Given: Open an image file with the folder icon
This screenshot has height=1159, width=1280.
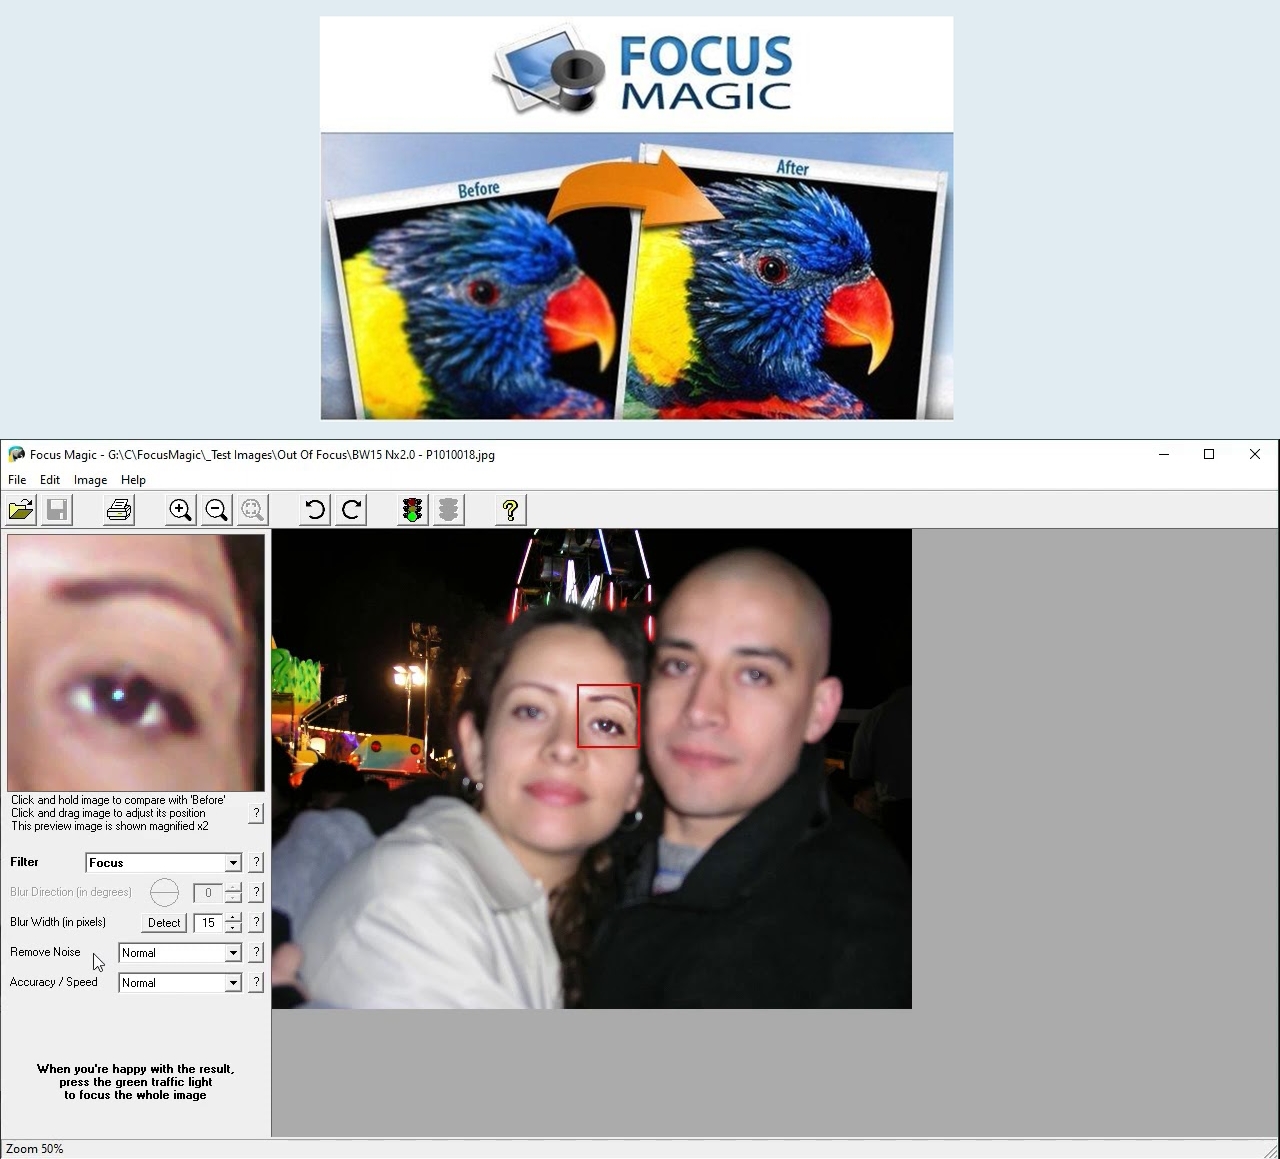Looking at the screenshot, I should click(x=21, y=510).
